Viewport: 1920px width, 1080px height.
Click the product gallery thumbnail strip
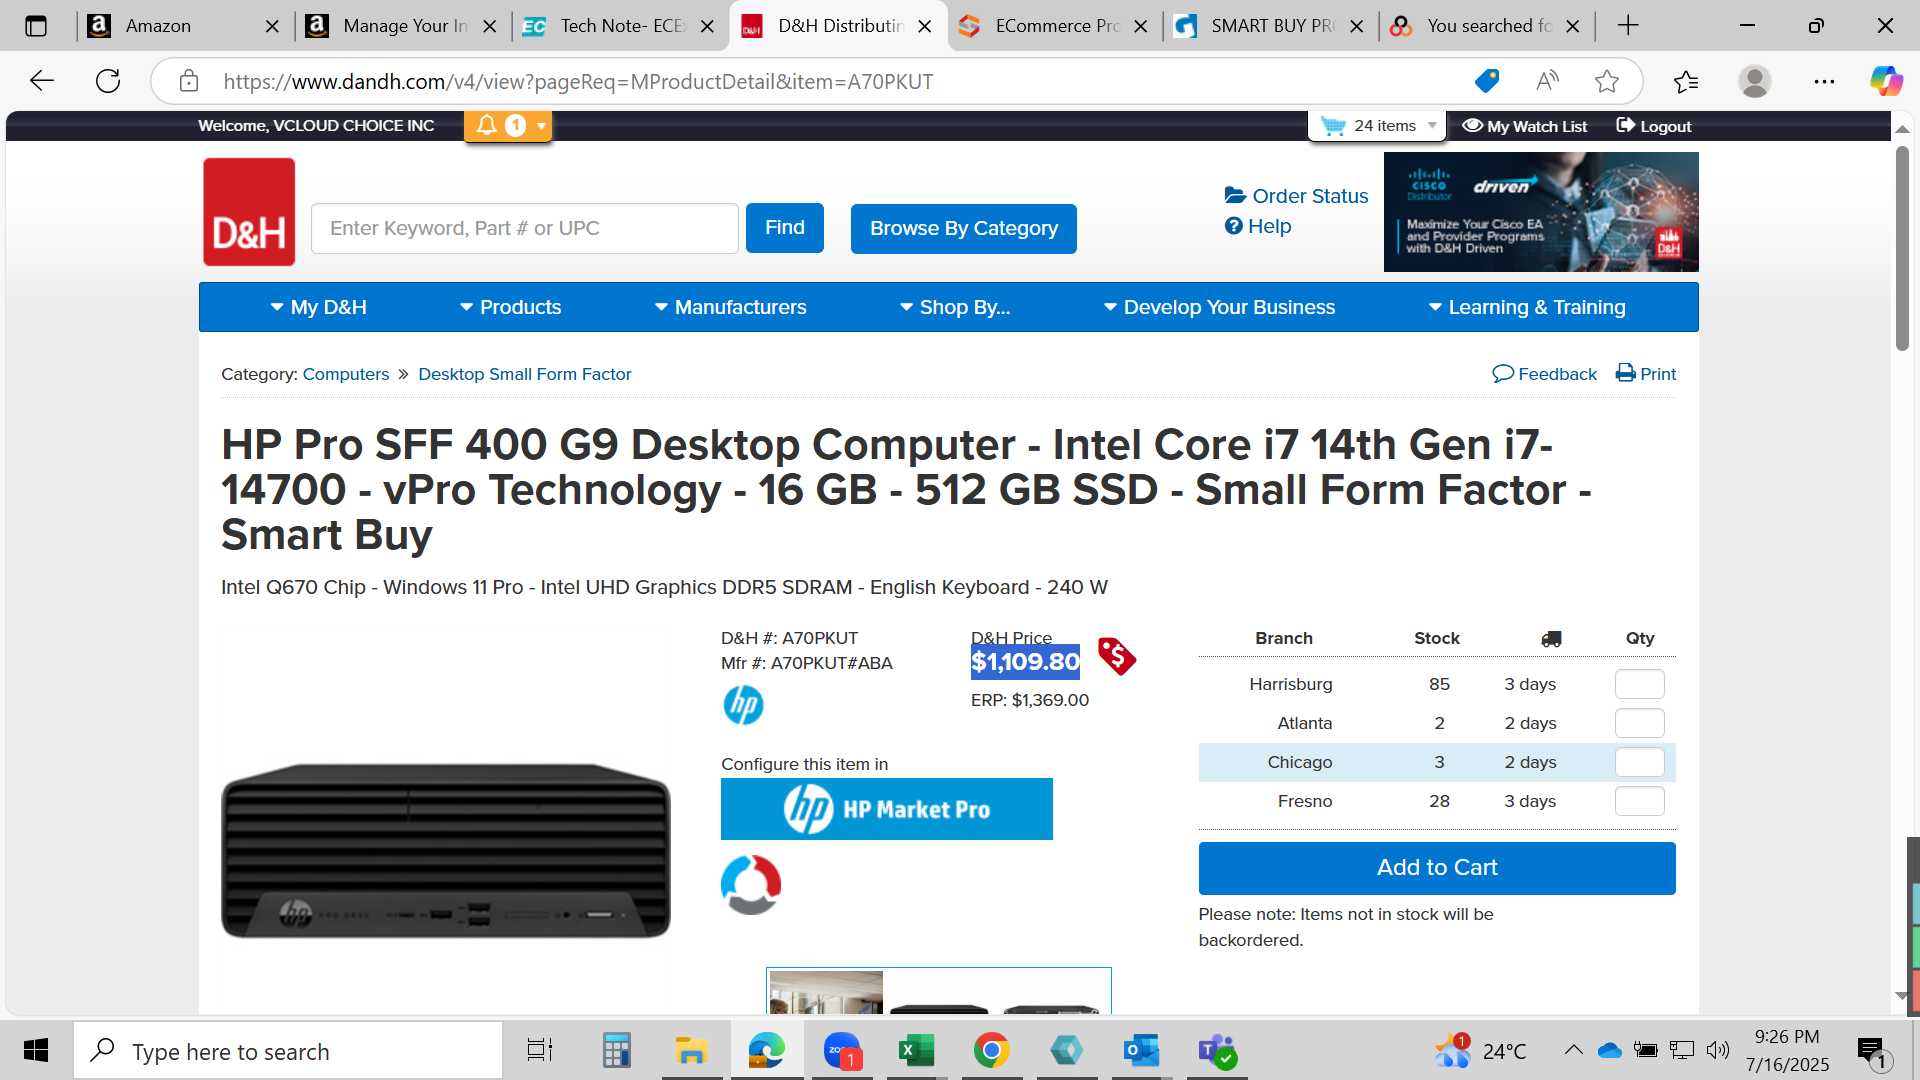point(939,990)
